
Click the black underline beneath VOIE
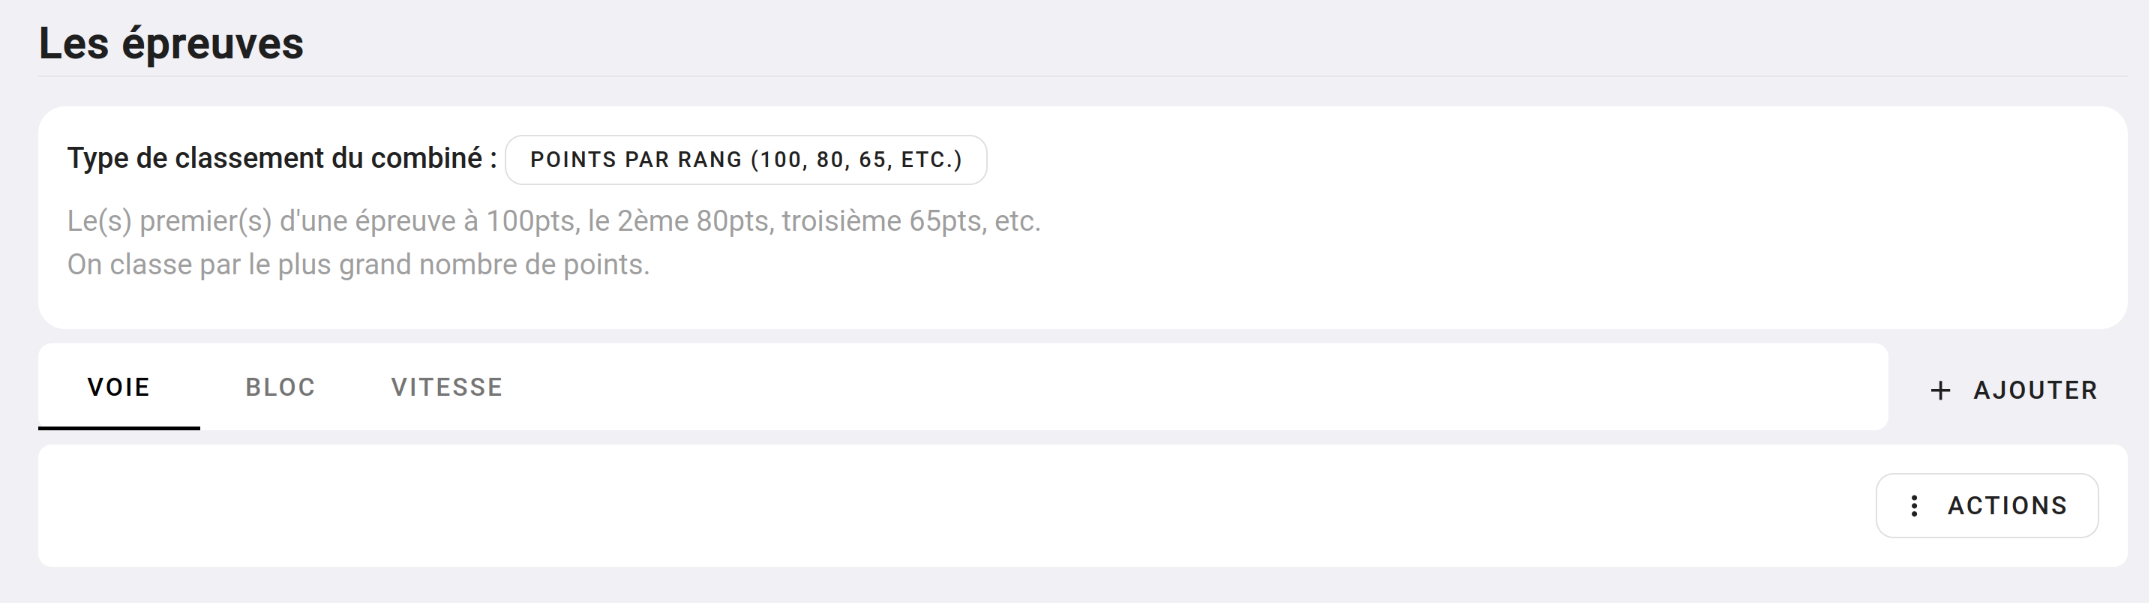point(119,428)
